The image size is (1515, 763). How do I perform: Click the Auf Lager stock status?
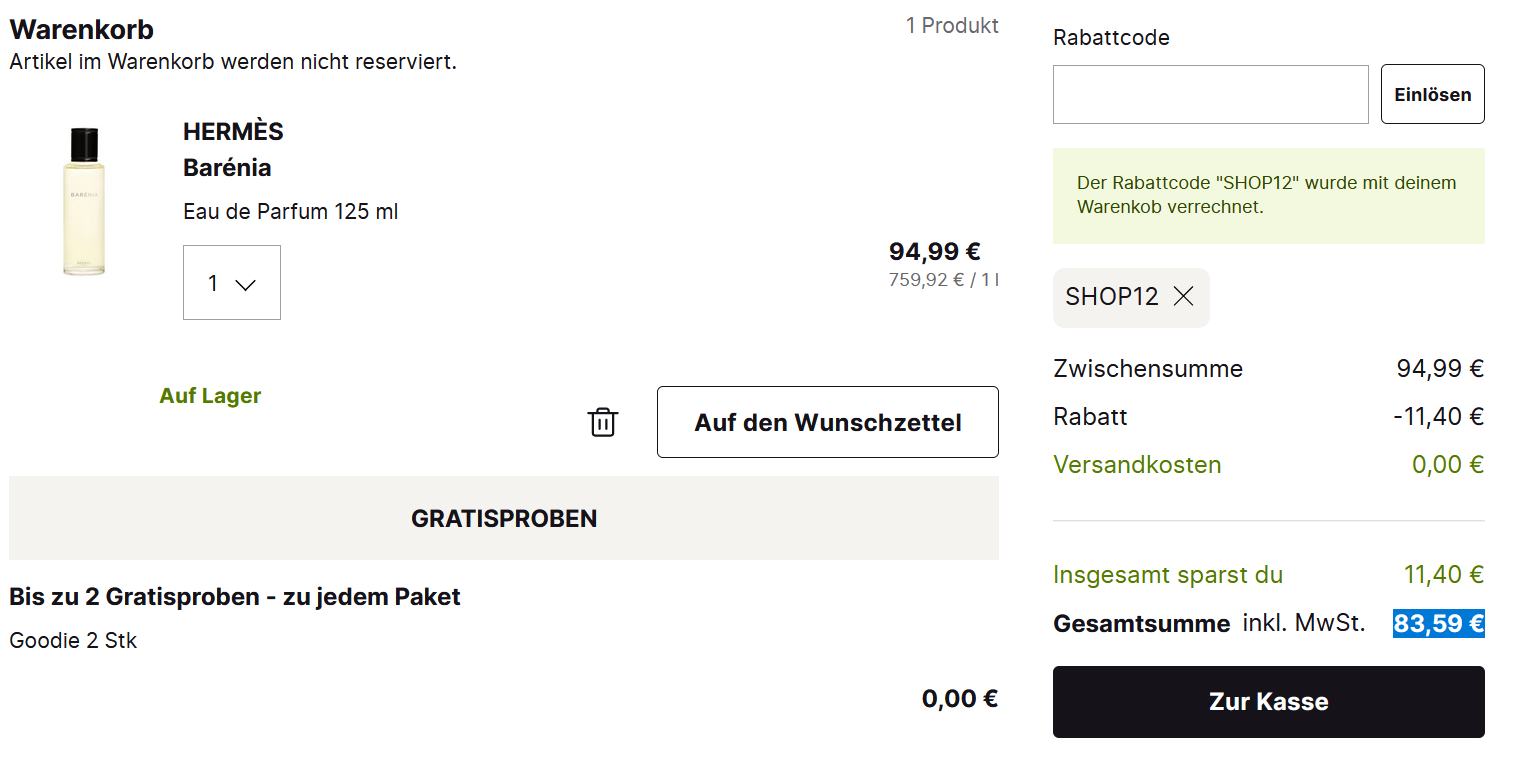[x=210, y=396]
